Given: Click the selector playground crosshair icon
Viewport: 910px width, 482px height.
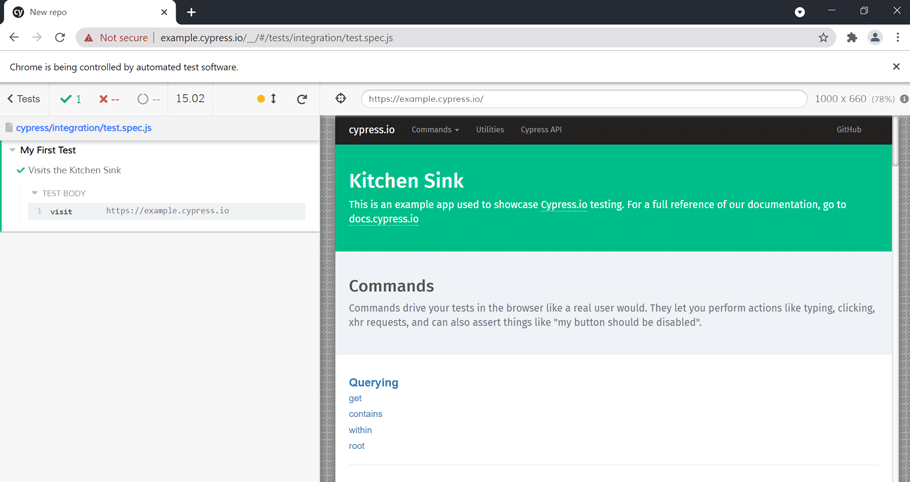Looking at the screenshot, I should pyautogui.click(x=341, y=99).
